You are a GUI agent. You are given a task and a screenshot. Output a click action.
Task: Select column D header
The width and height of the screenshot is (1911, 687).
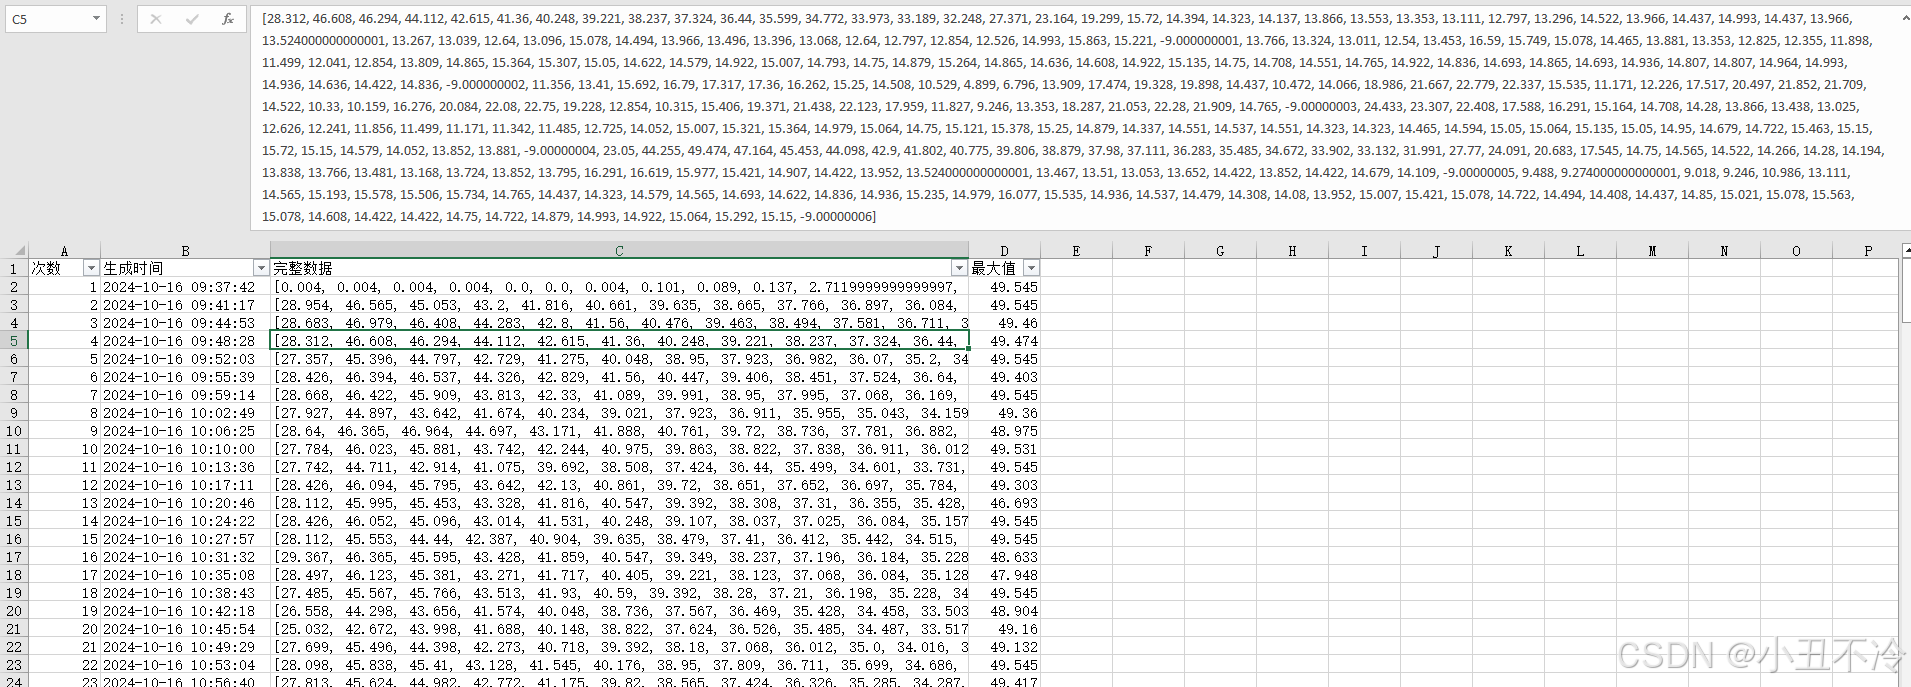[x=1004, y=251]
